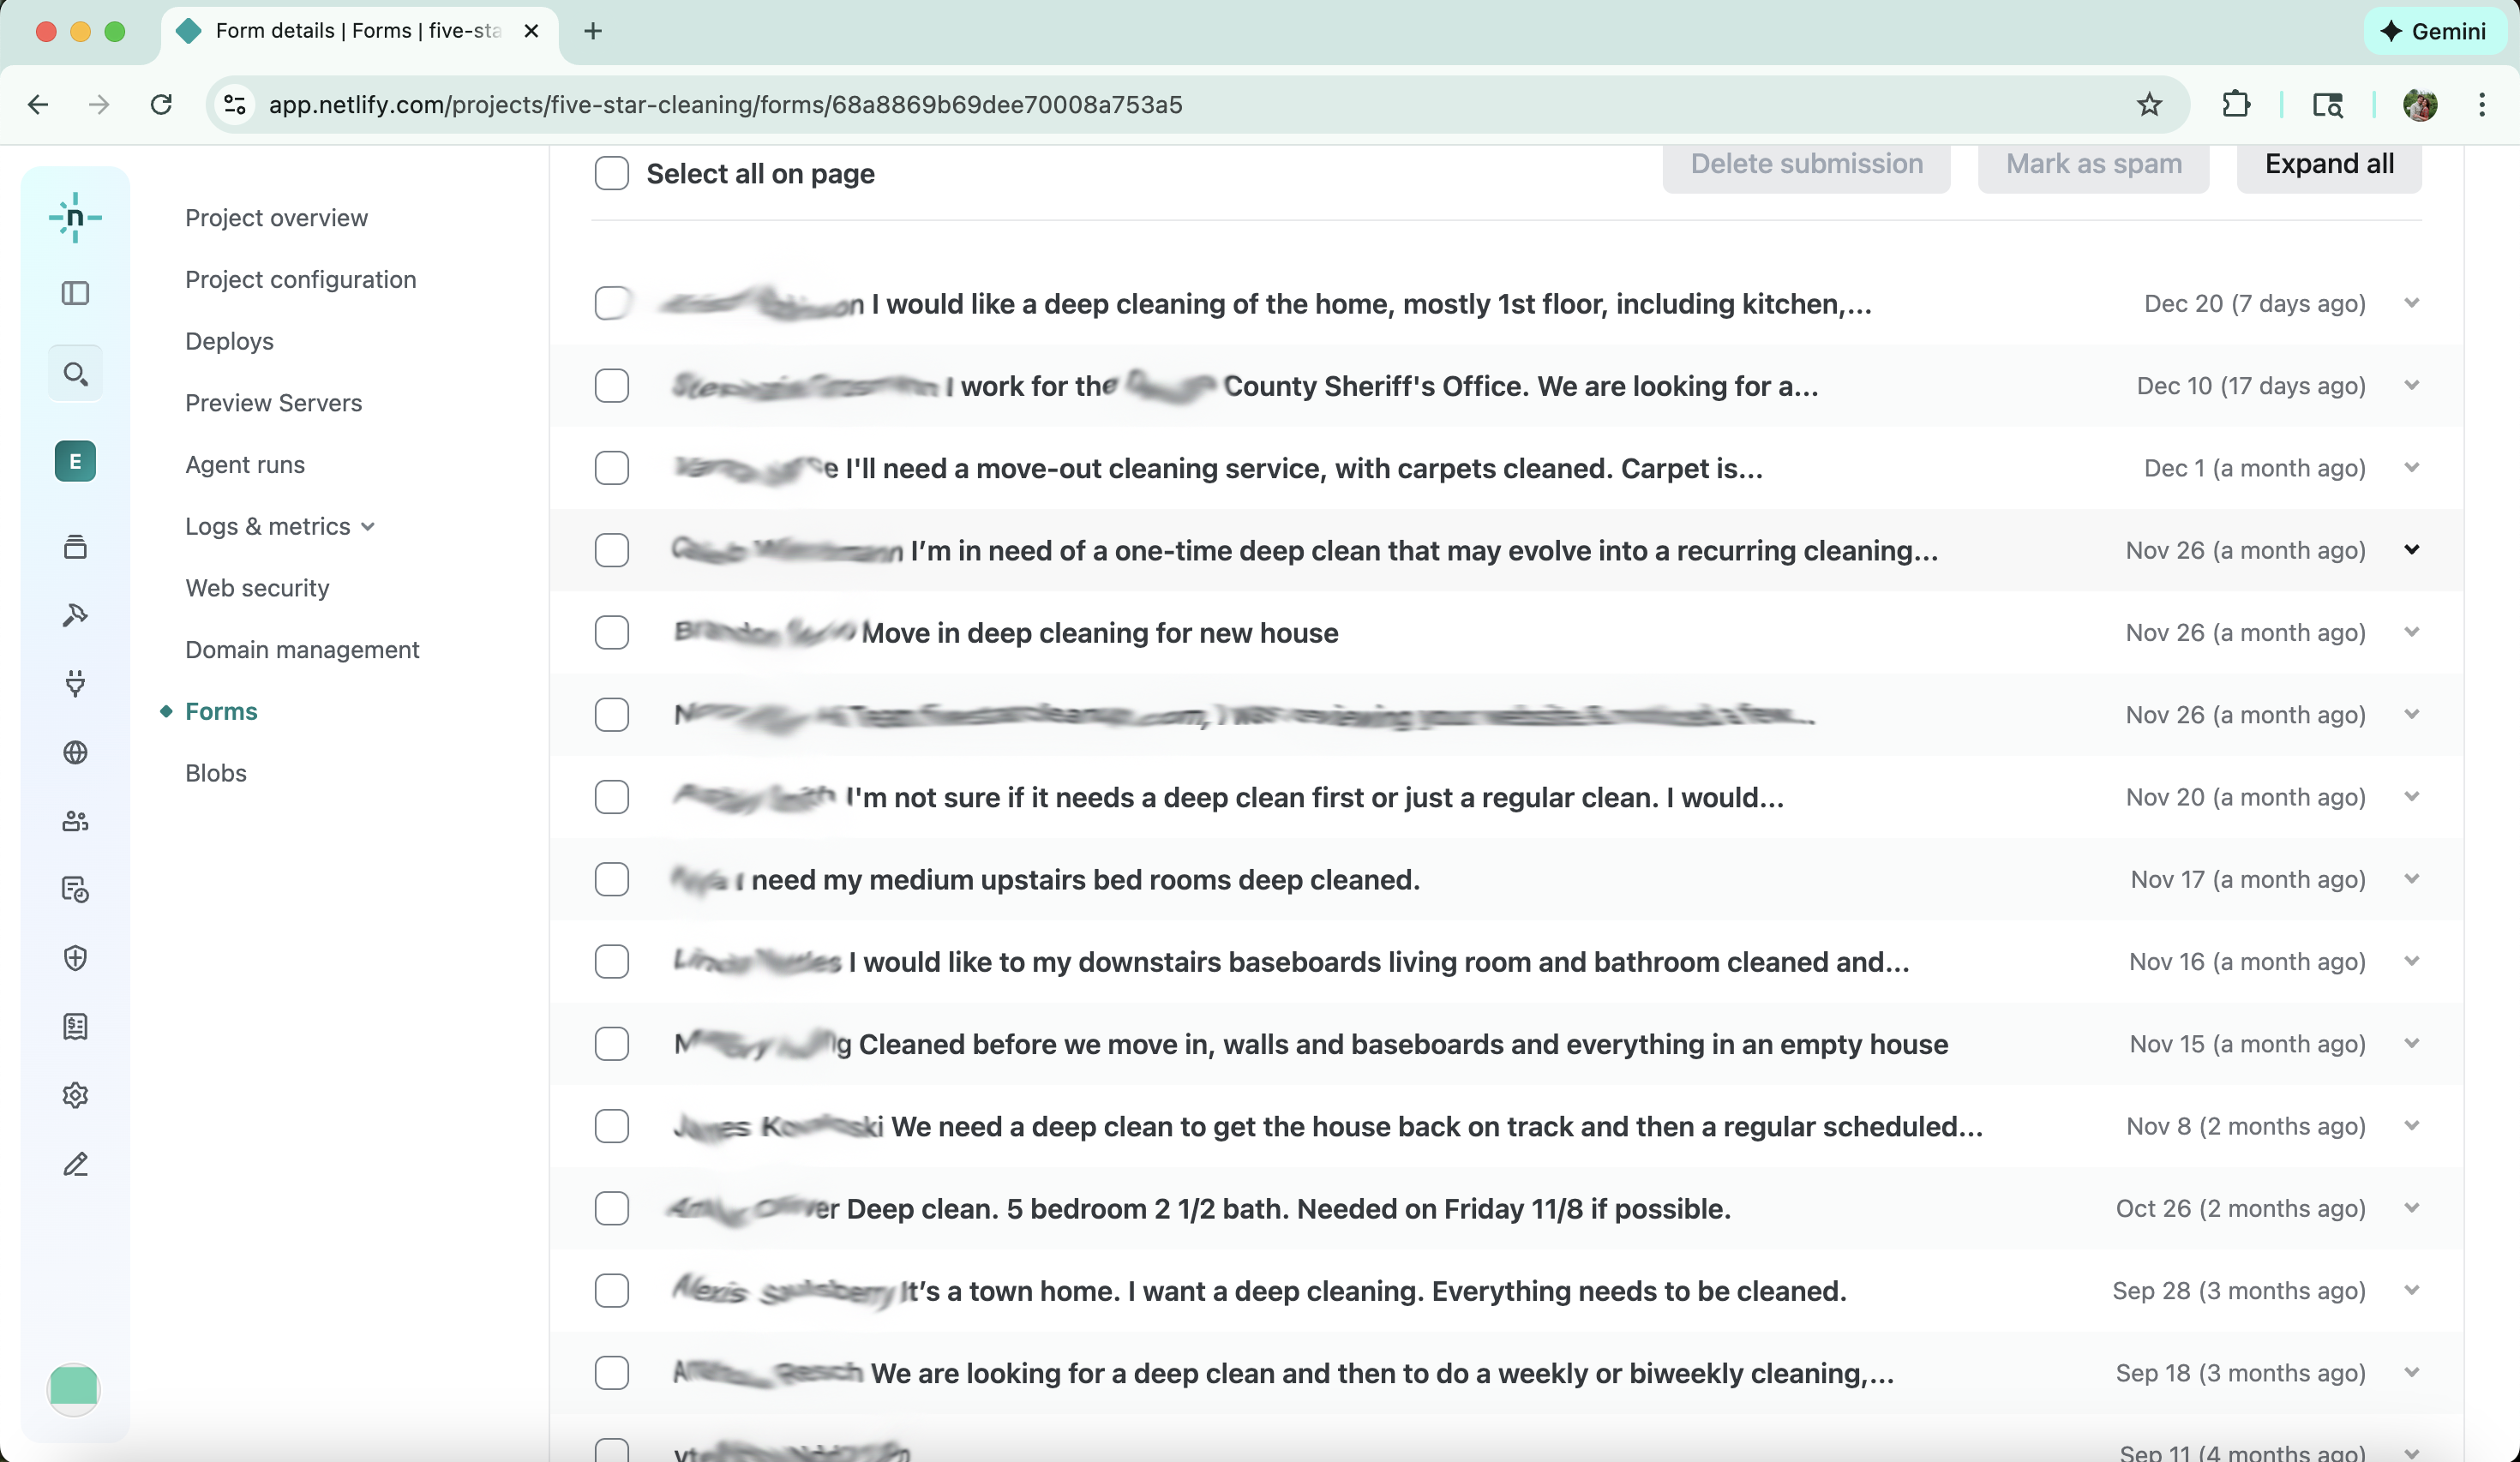
Task: Toggle the sidebar collapse panel icon
Action: (75, 292)
